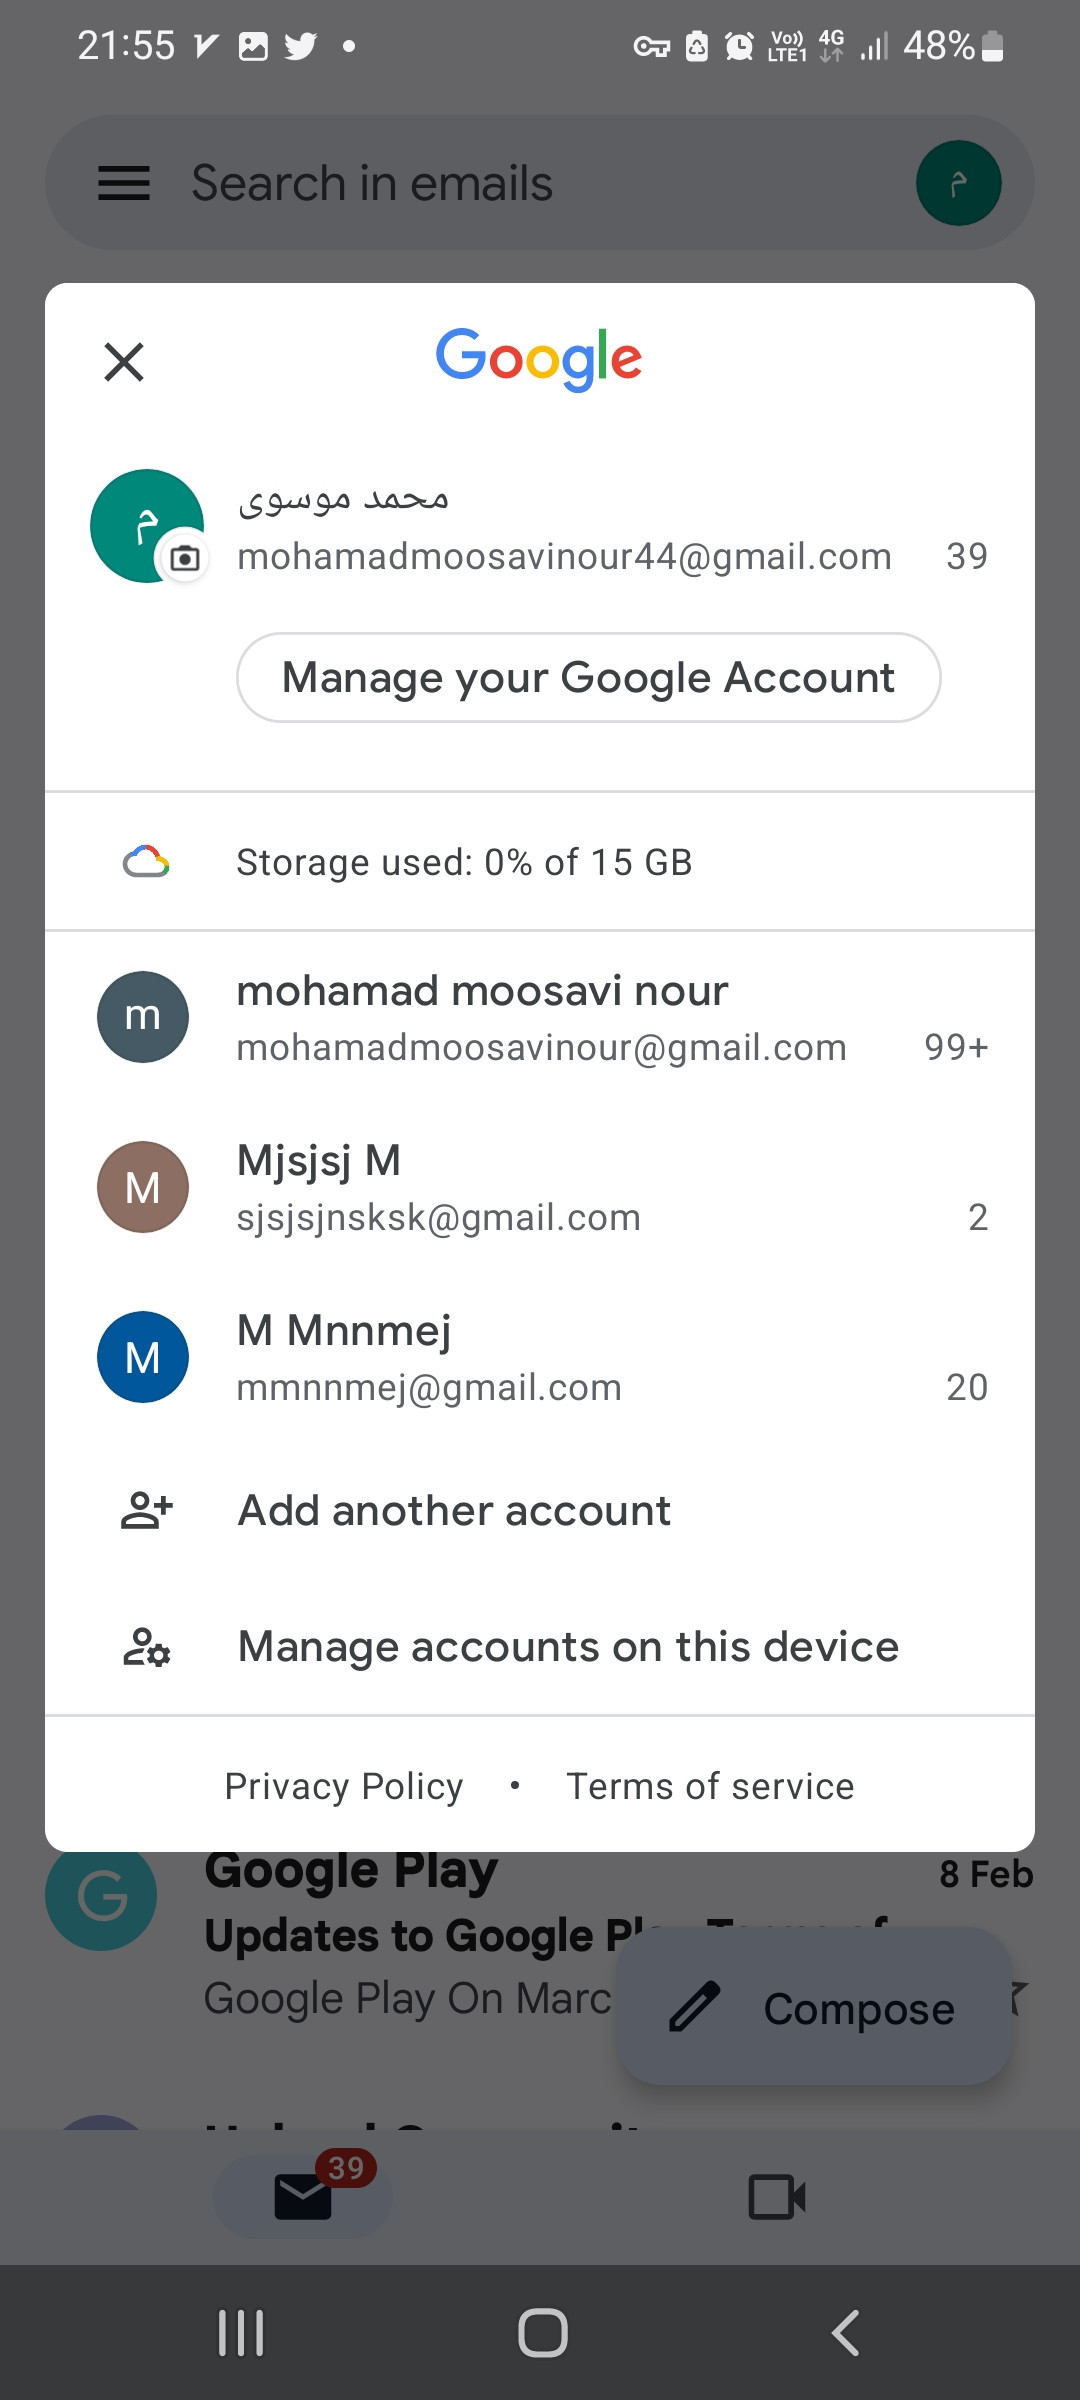Switch to Mjsjsj M account

click(540, 1187)
